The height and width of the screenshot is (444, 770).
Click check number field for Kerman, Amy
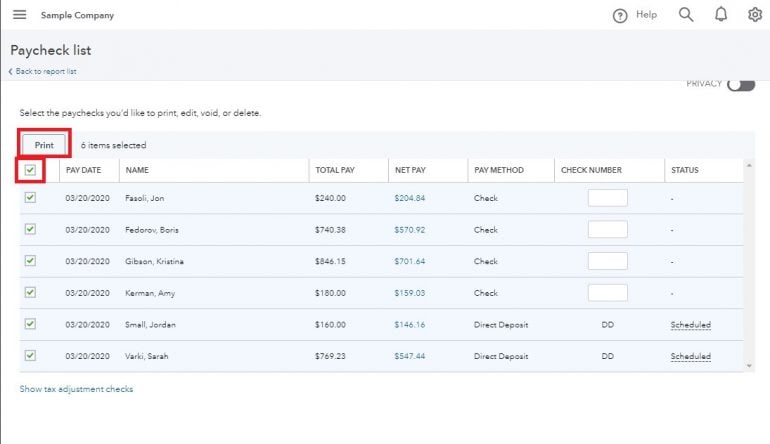(x=607, y=293)
